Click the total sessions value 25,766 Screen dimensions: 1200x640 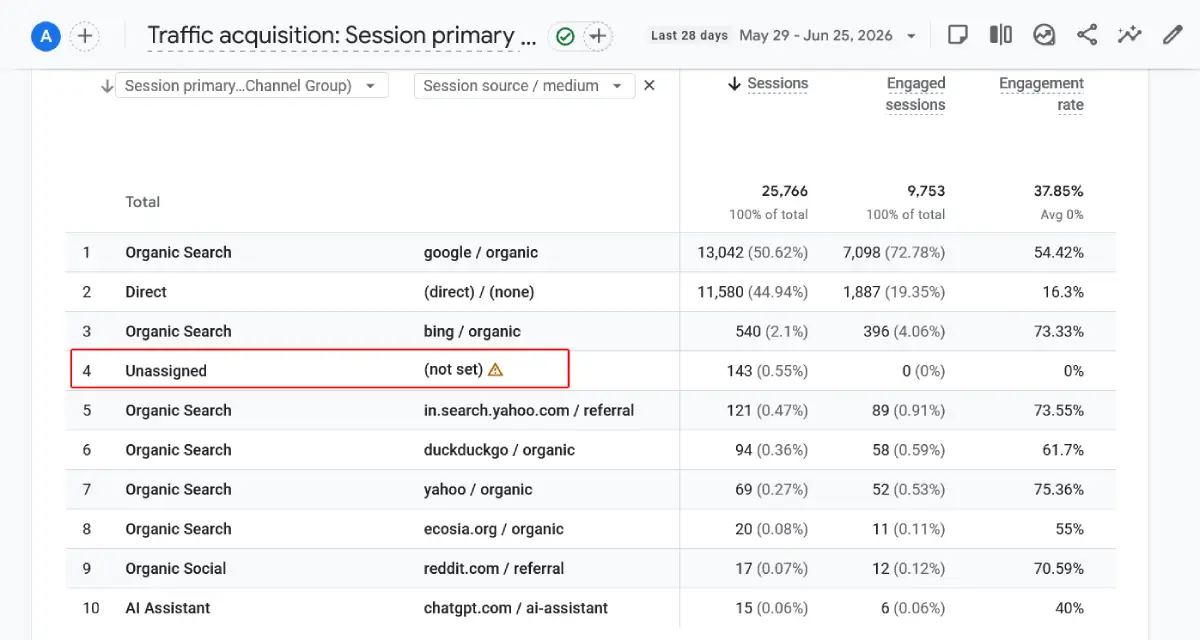pos(784,191)
